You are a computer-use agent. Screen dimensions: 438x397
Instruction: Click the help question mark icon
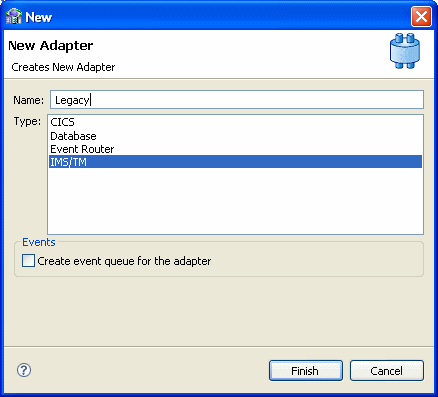[24, 370]
